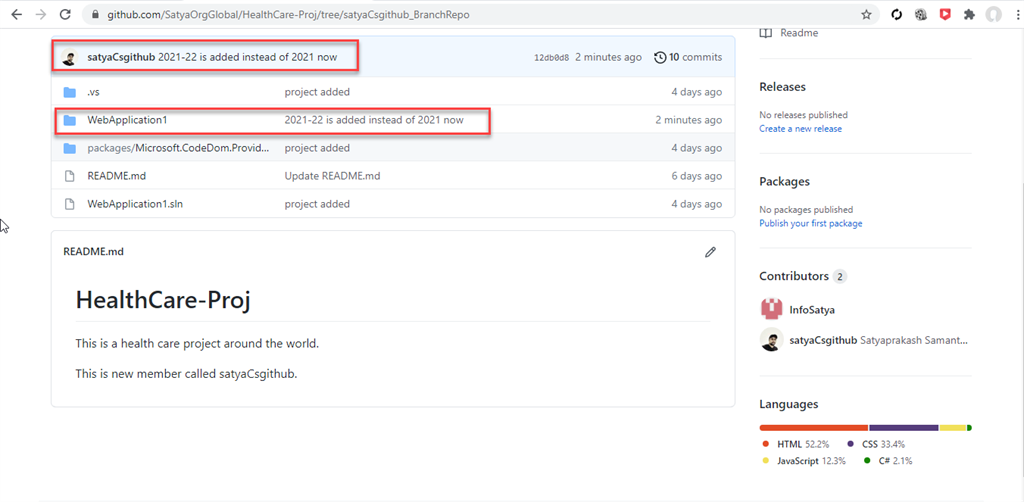Click the browser back arrow

point(16,14)
